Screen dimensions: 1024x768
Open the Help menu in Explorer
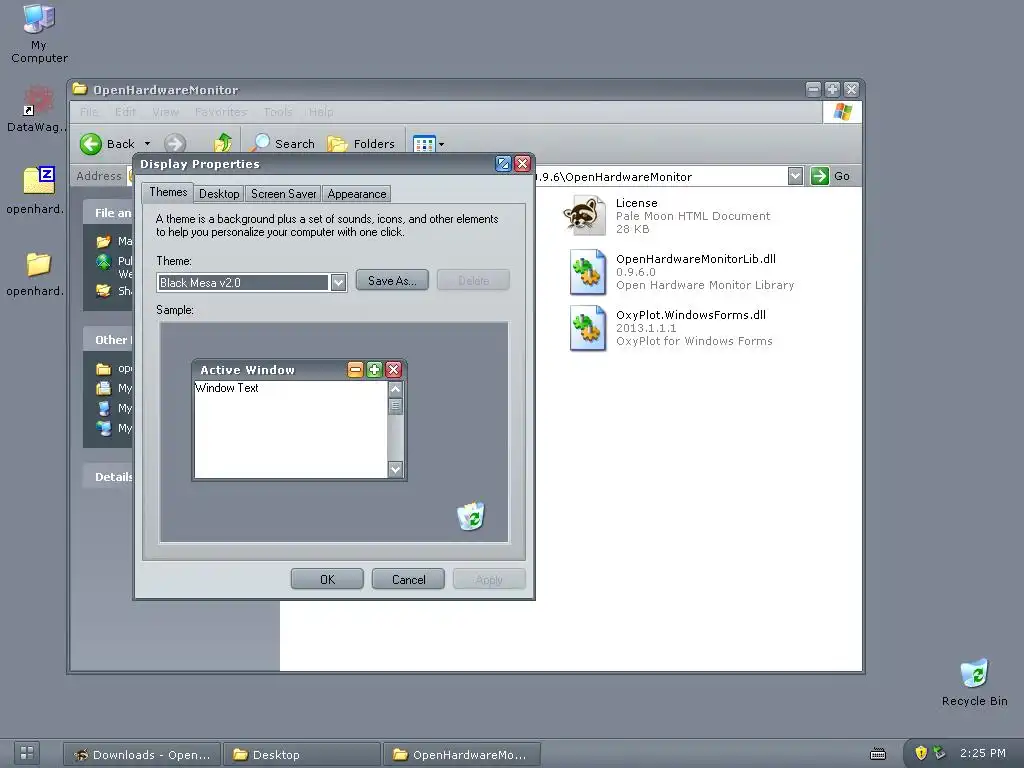321,112
